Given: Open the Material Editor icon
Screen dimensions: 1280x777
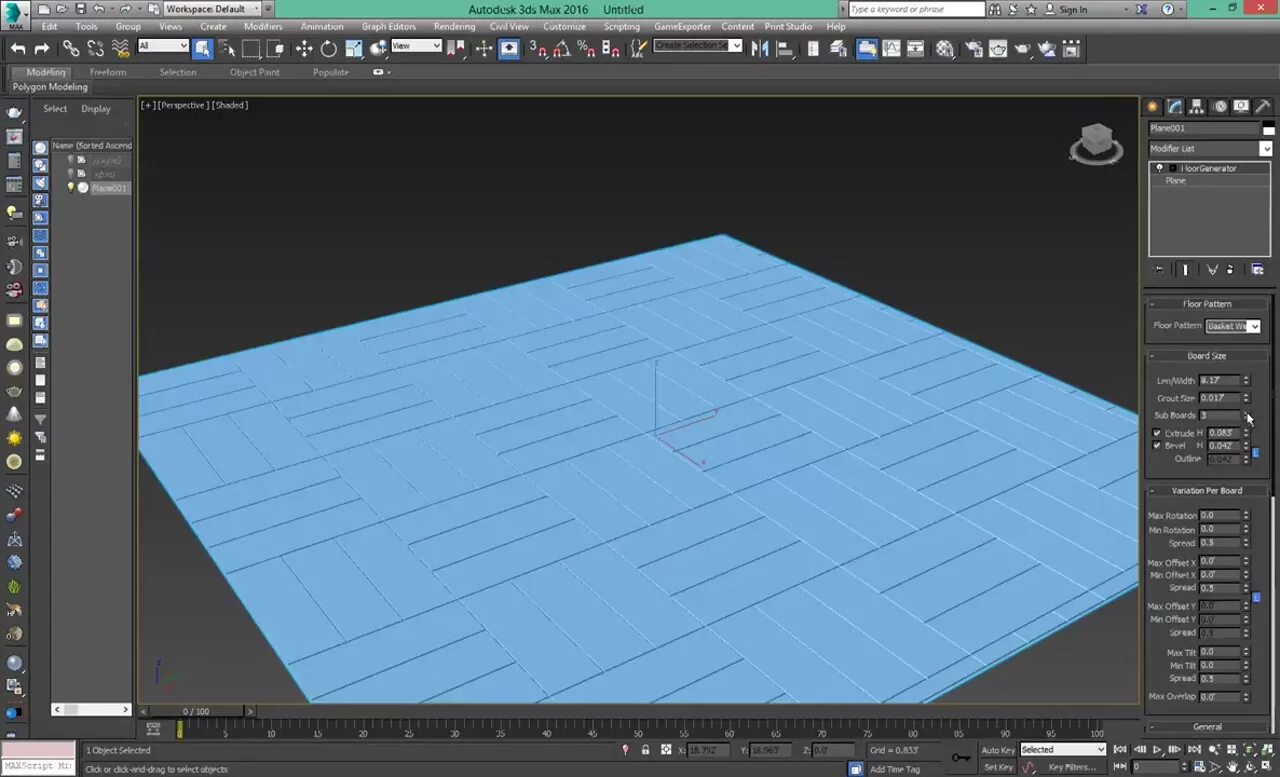Looking at the screenshot, I should 945,49.
